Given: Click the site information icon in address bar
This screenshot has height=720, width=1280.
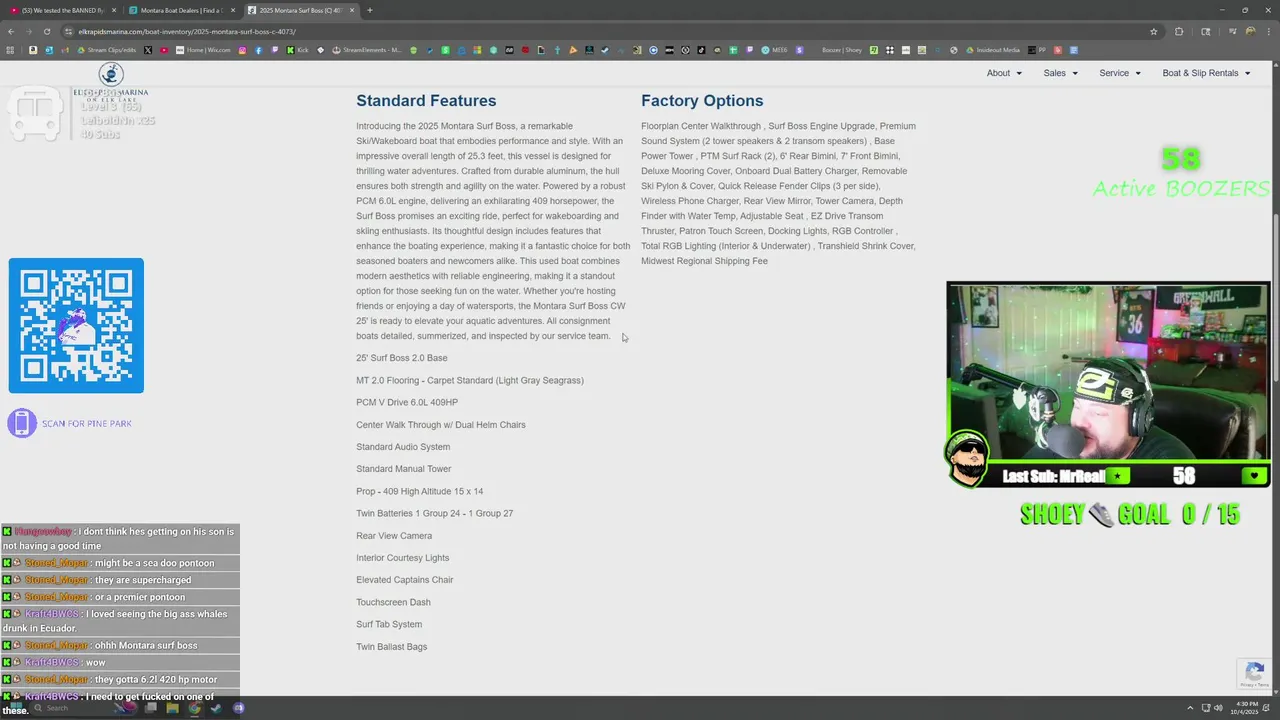Looking at the screenshot, I should coord(68,31).
